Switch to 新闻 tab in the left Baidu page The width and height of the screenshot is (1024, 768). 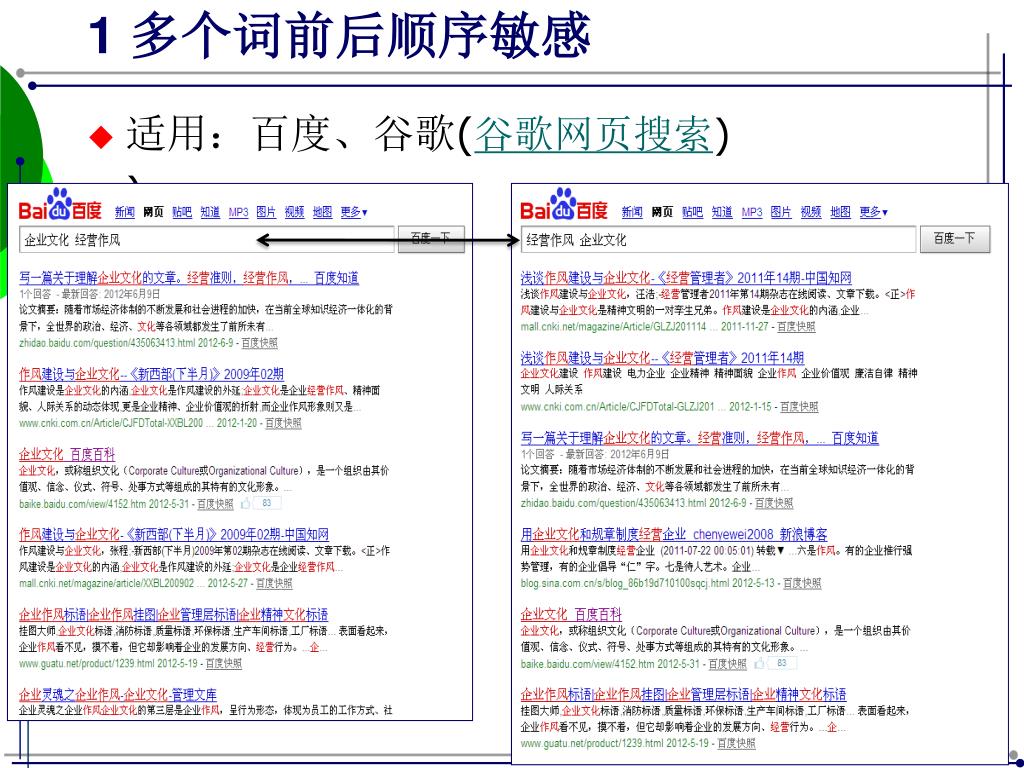(124, 212)
